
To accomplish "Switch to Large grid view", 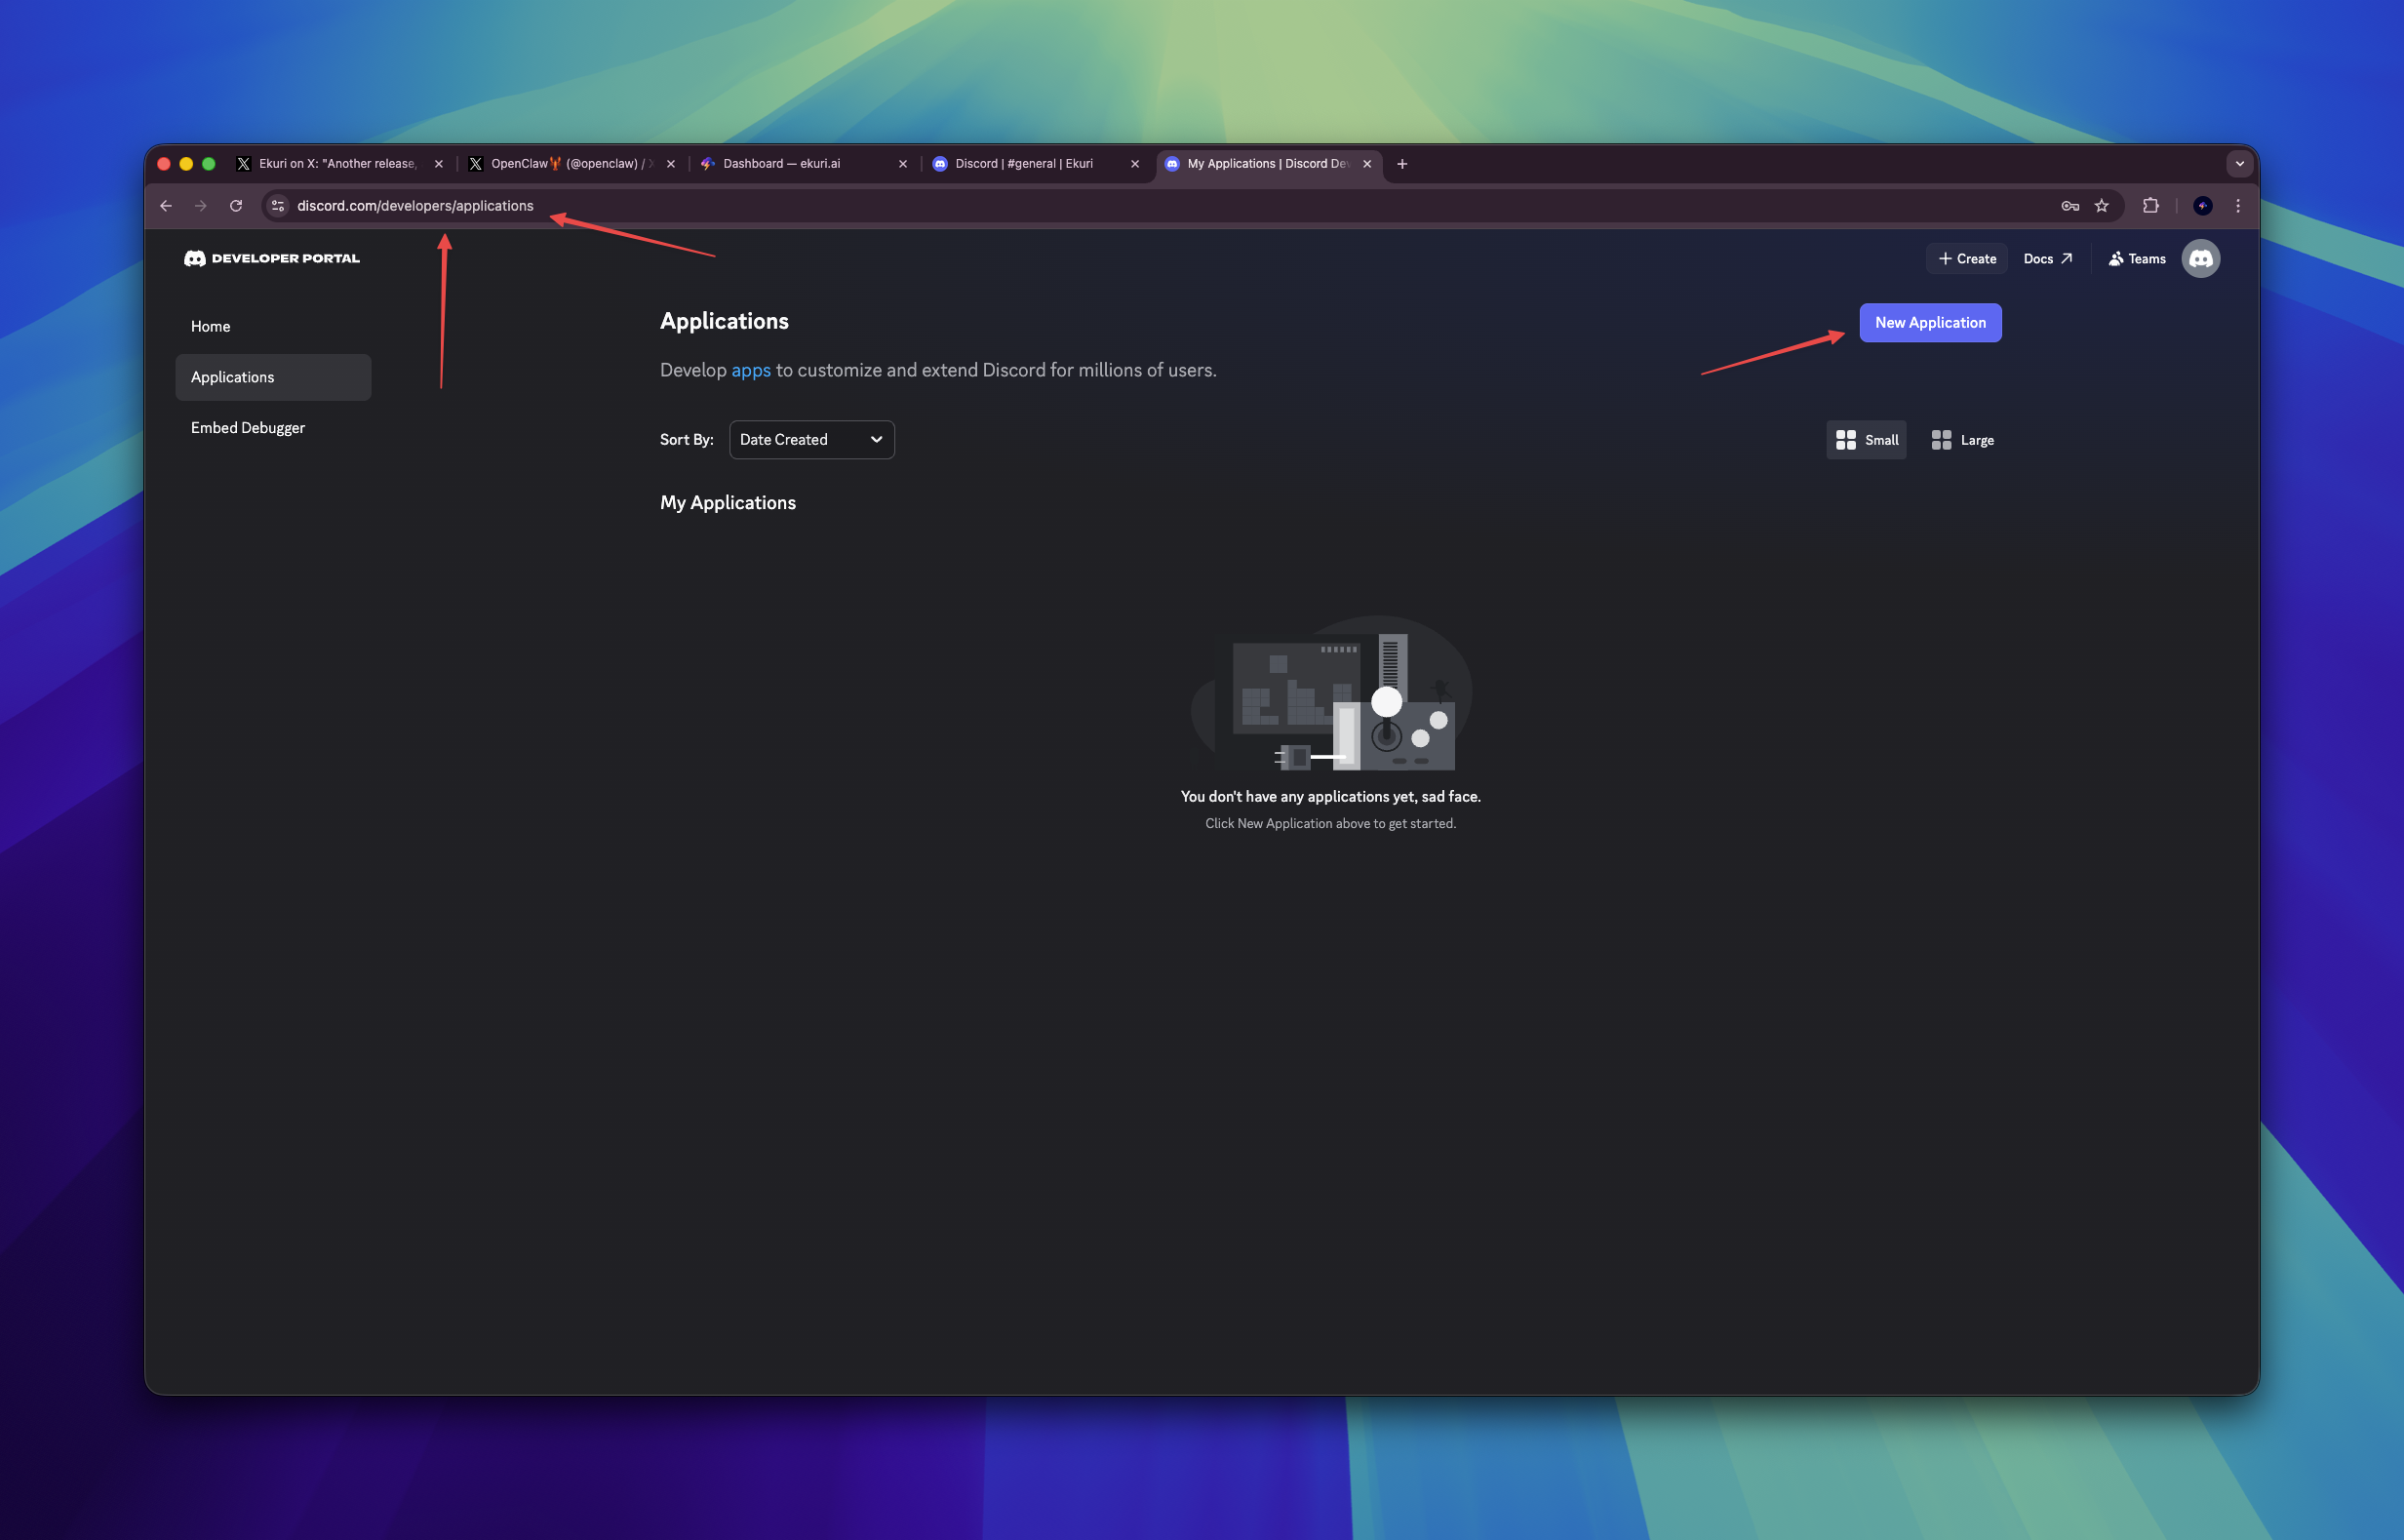I will [x=1961, y=440].
